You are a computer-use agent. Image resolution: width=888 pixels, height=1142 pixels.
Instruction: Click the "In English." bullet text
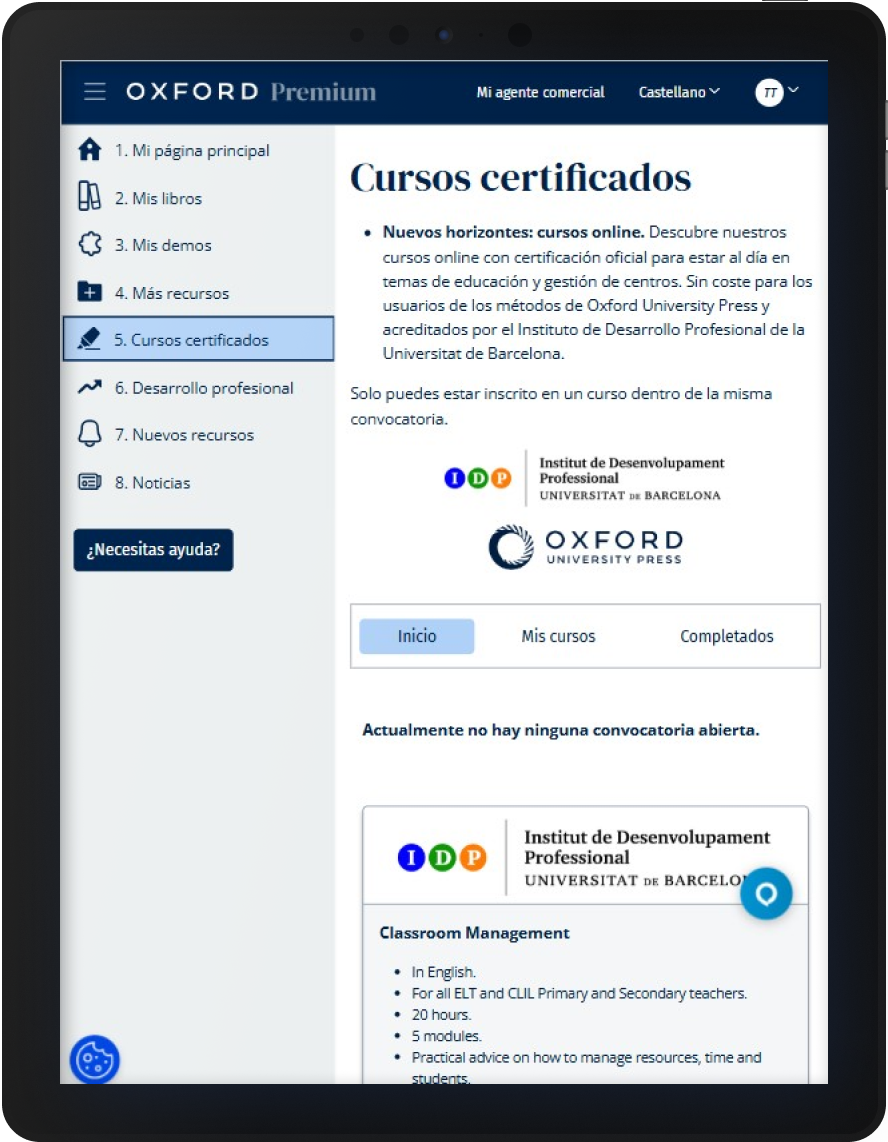444,972
